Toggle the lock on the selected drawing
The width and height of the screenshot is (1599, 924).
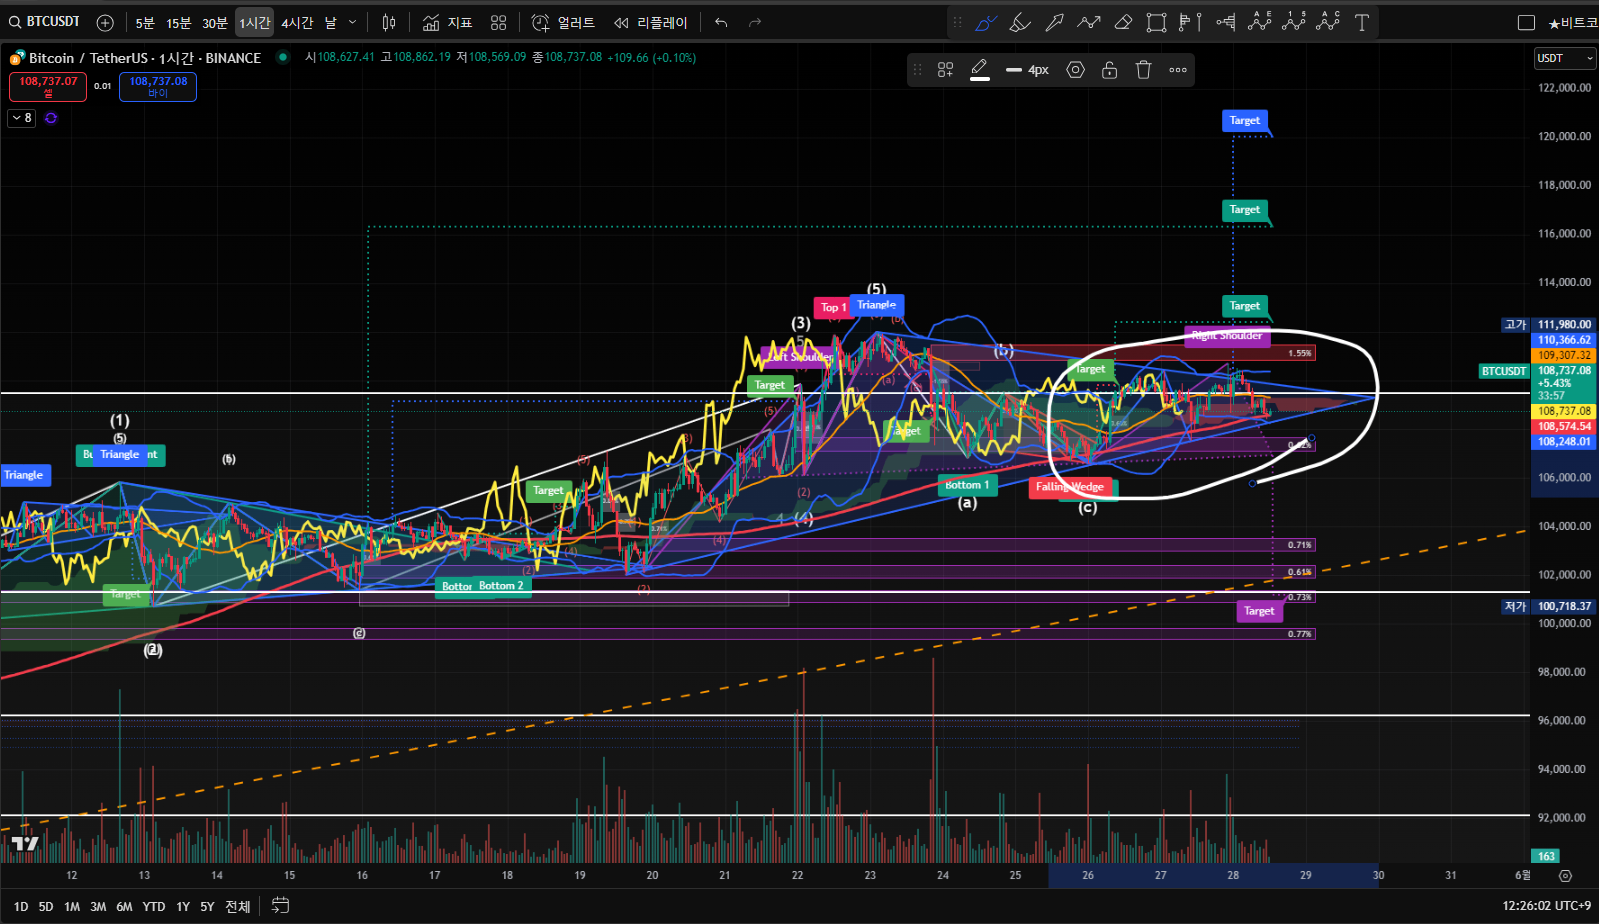(x=1109, y=70)
